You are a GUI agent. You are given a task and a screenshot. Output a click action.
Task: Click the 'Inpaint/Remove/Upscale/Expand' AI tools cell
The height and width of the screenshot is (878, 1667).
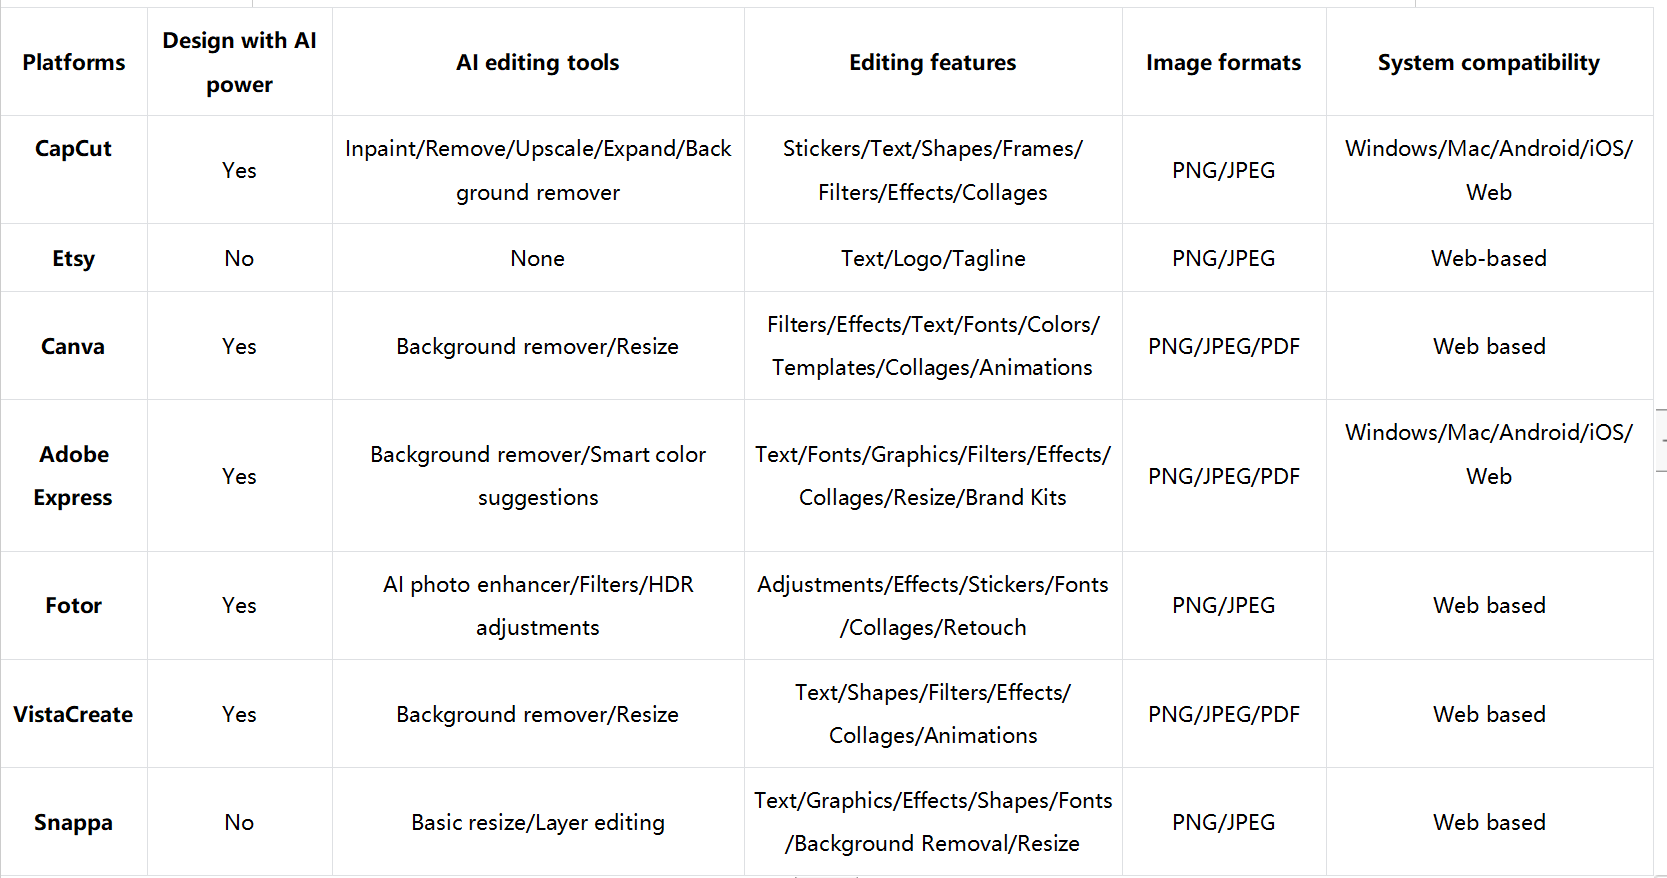[x=538, y=170]
